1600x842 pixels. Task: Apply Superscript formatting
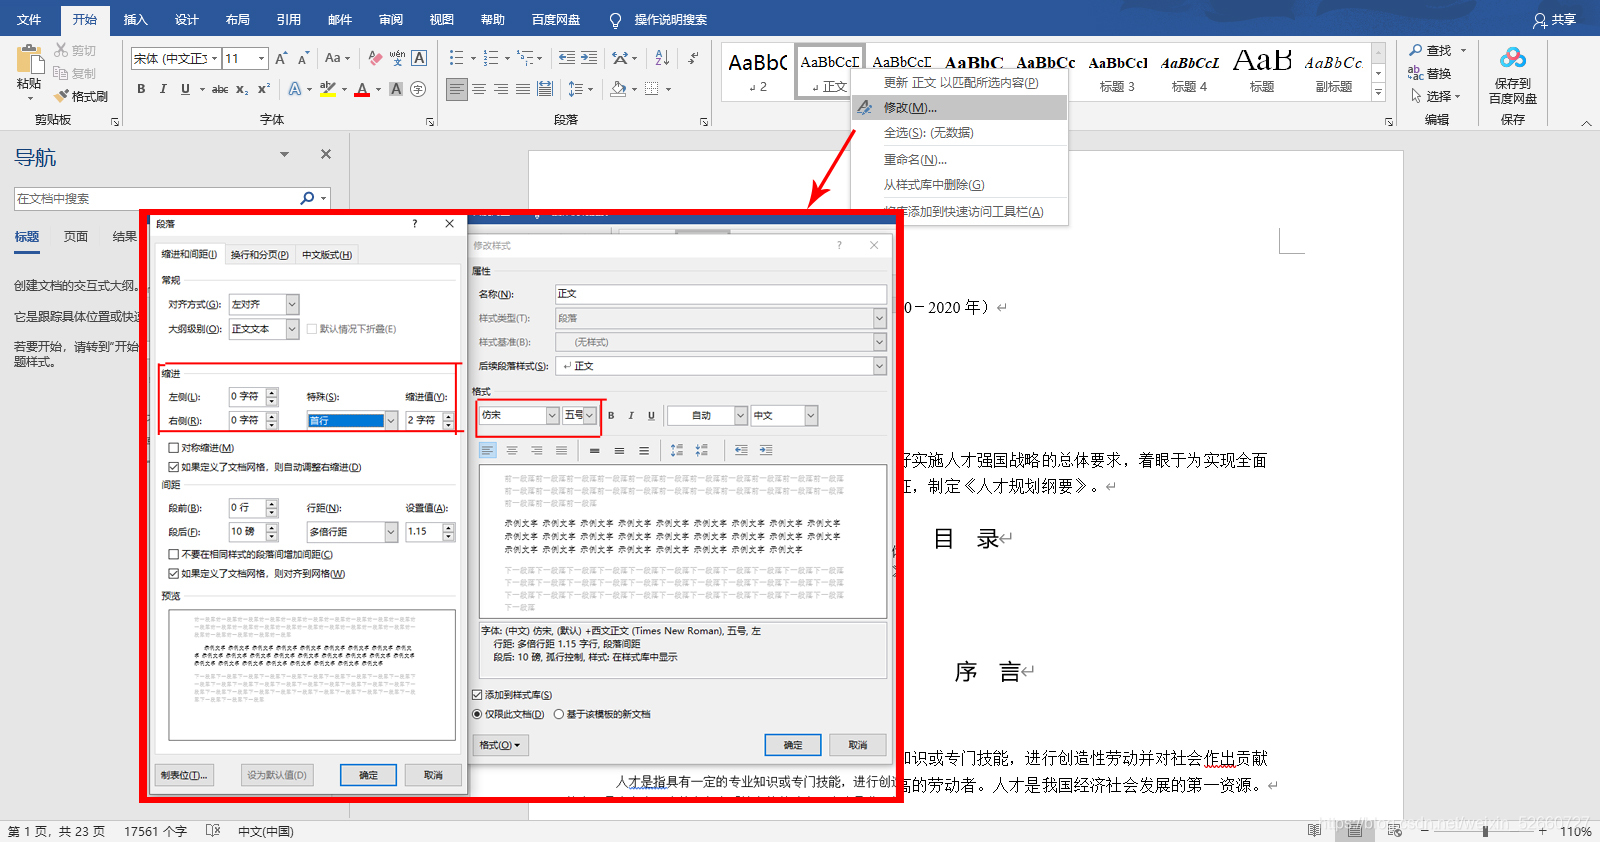[264, 89]
